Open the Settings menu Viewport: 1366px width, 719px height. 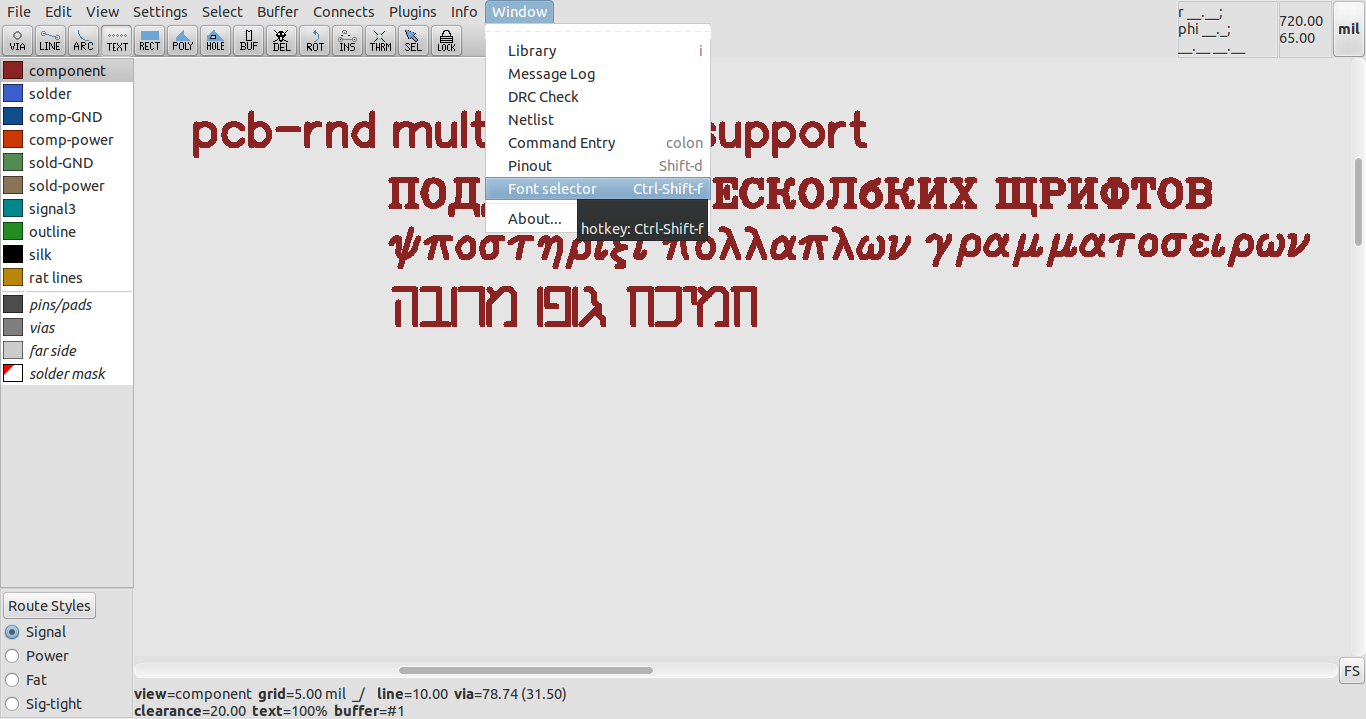pos(160,12)
